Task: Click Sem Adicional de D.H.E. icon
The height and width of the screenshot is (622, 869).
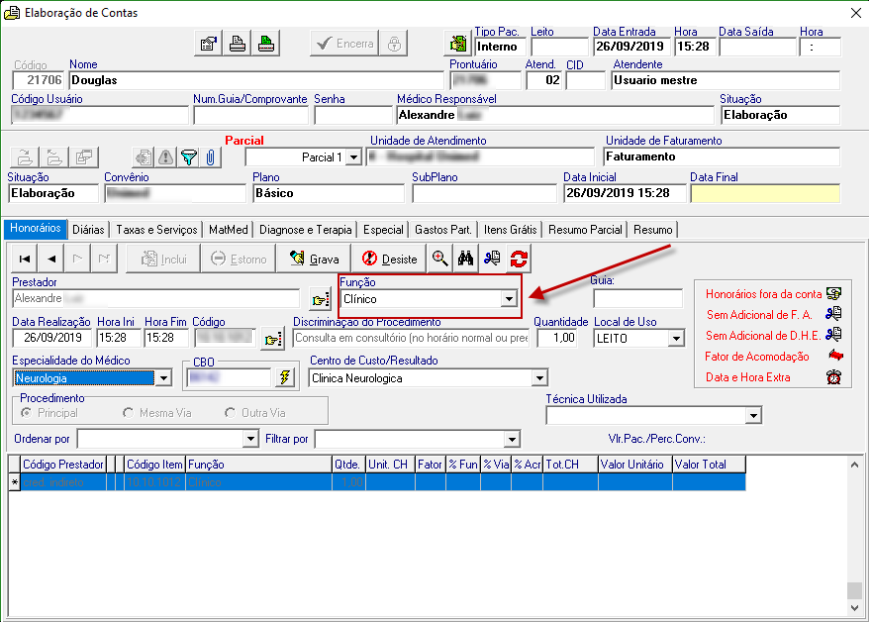Action: click(834, 335)
